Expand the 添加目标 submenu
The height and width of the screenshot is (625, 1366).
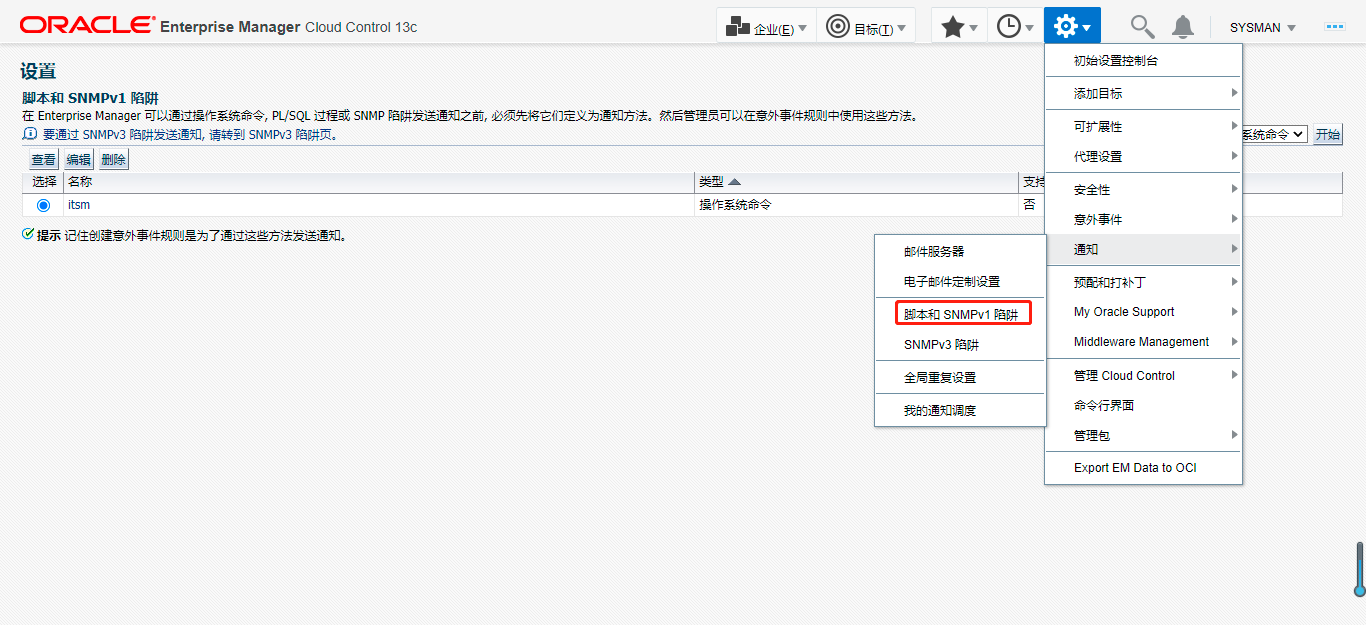click(x=1143, y=93)
